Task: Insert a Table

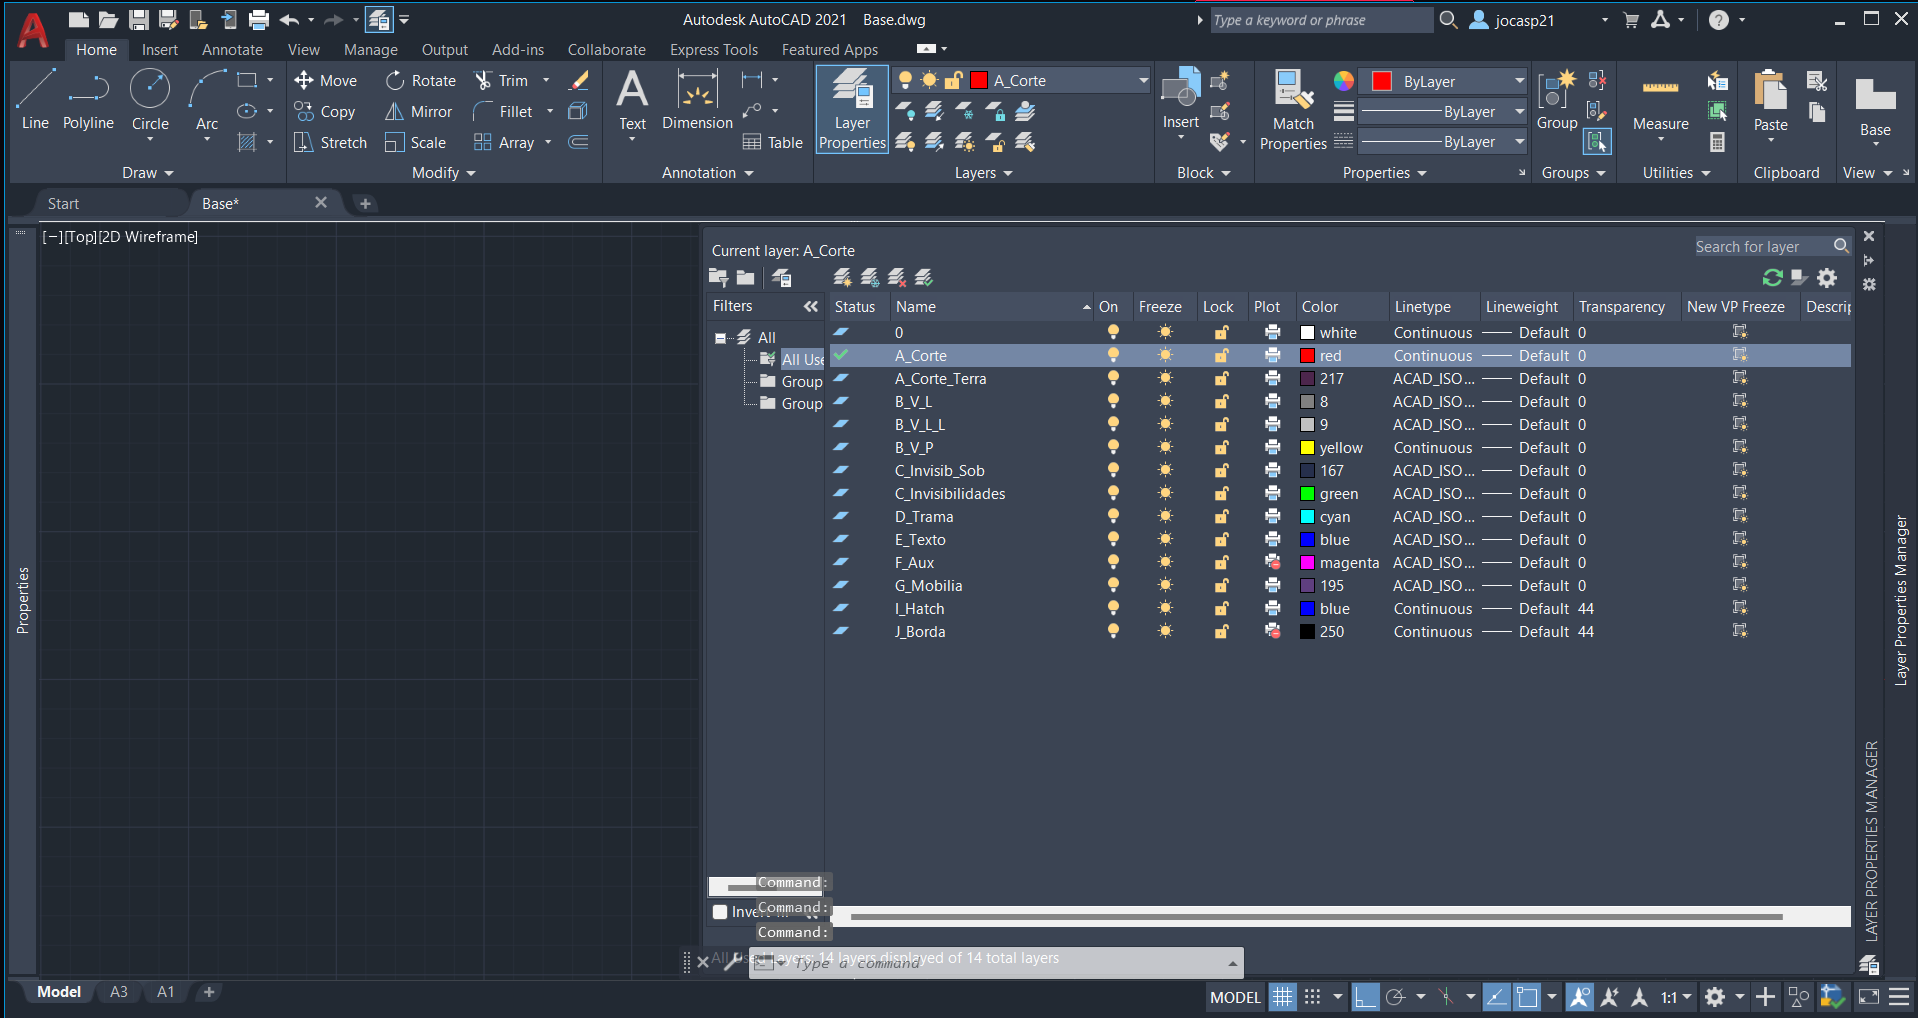Action: 772,143
